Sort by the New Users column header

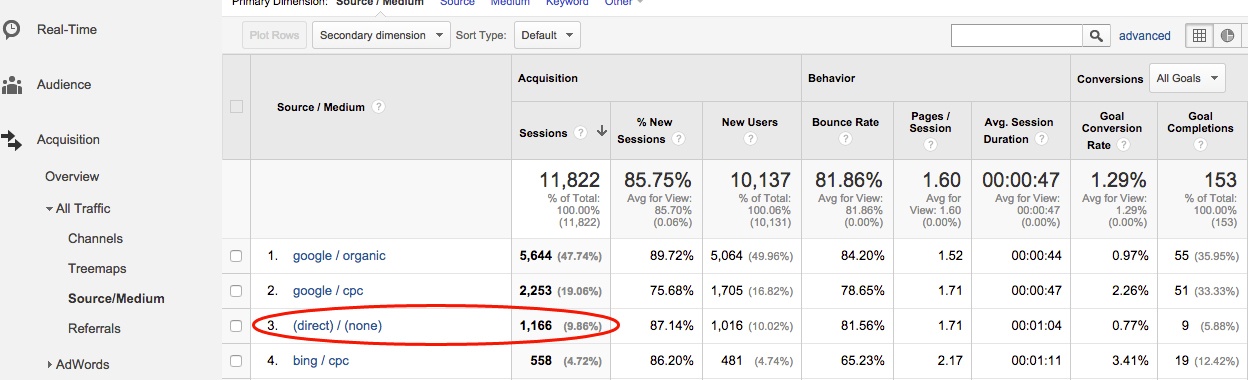(750, 123)
